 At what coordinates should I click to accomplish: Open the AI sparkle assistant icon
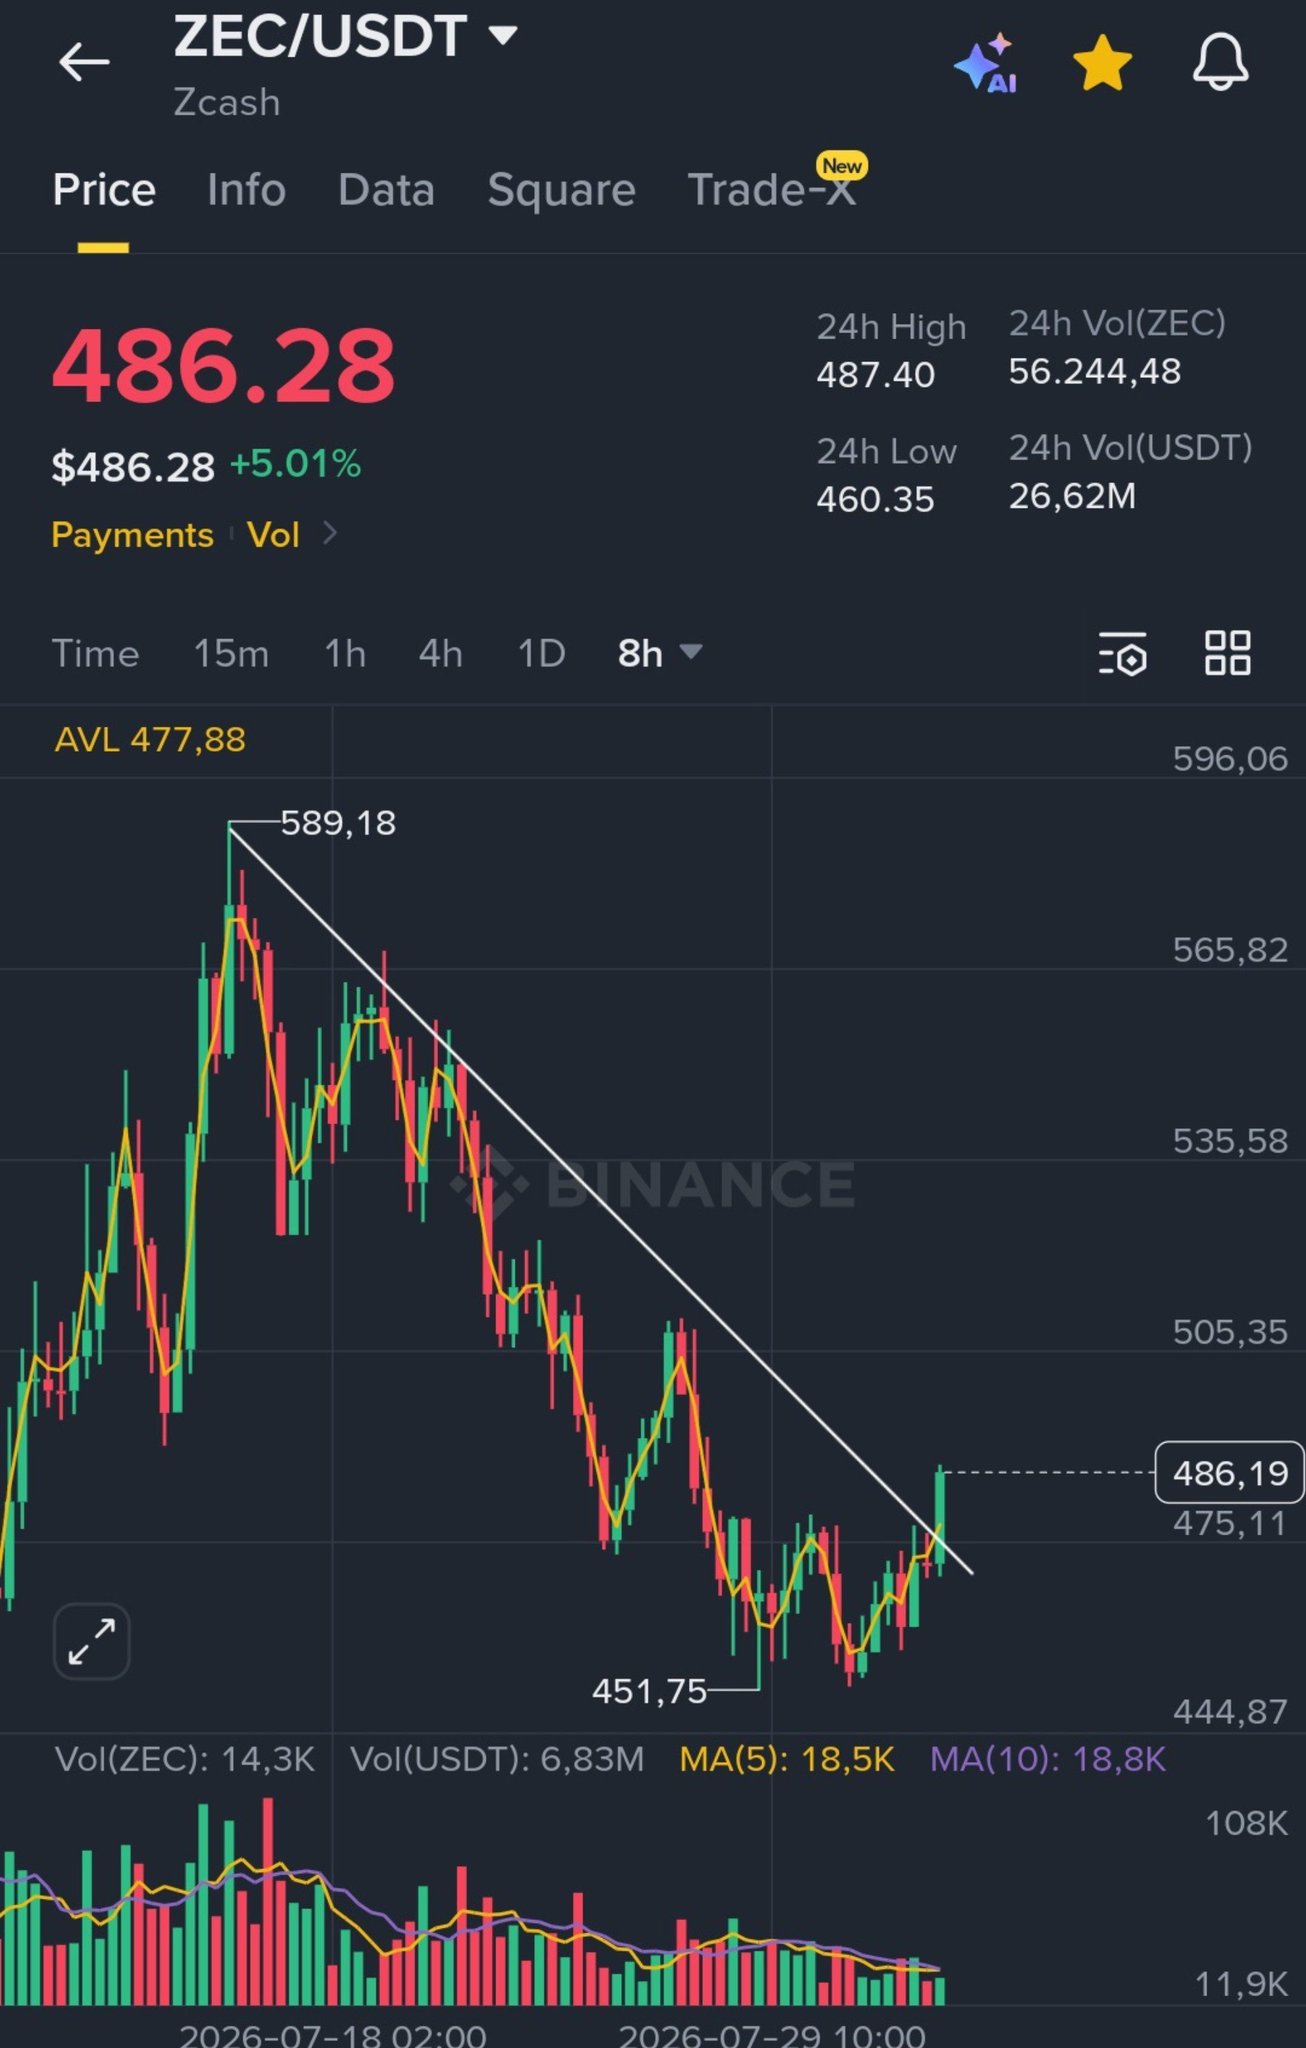click(x=987, y=63)
